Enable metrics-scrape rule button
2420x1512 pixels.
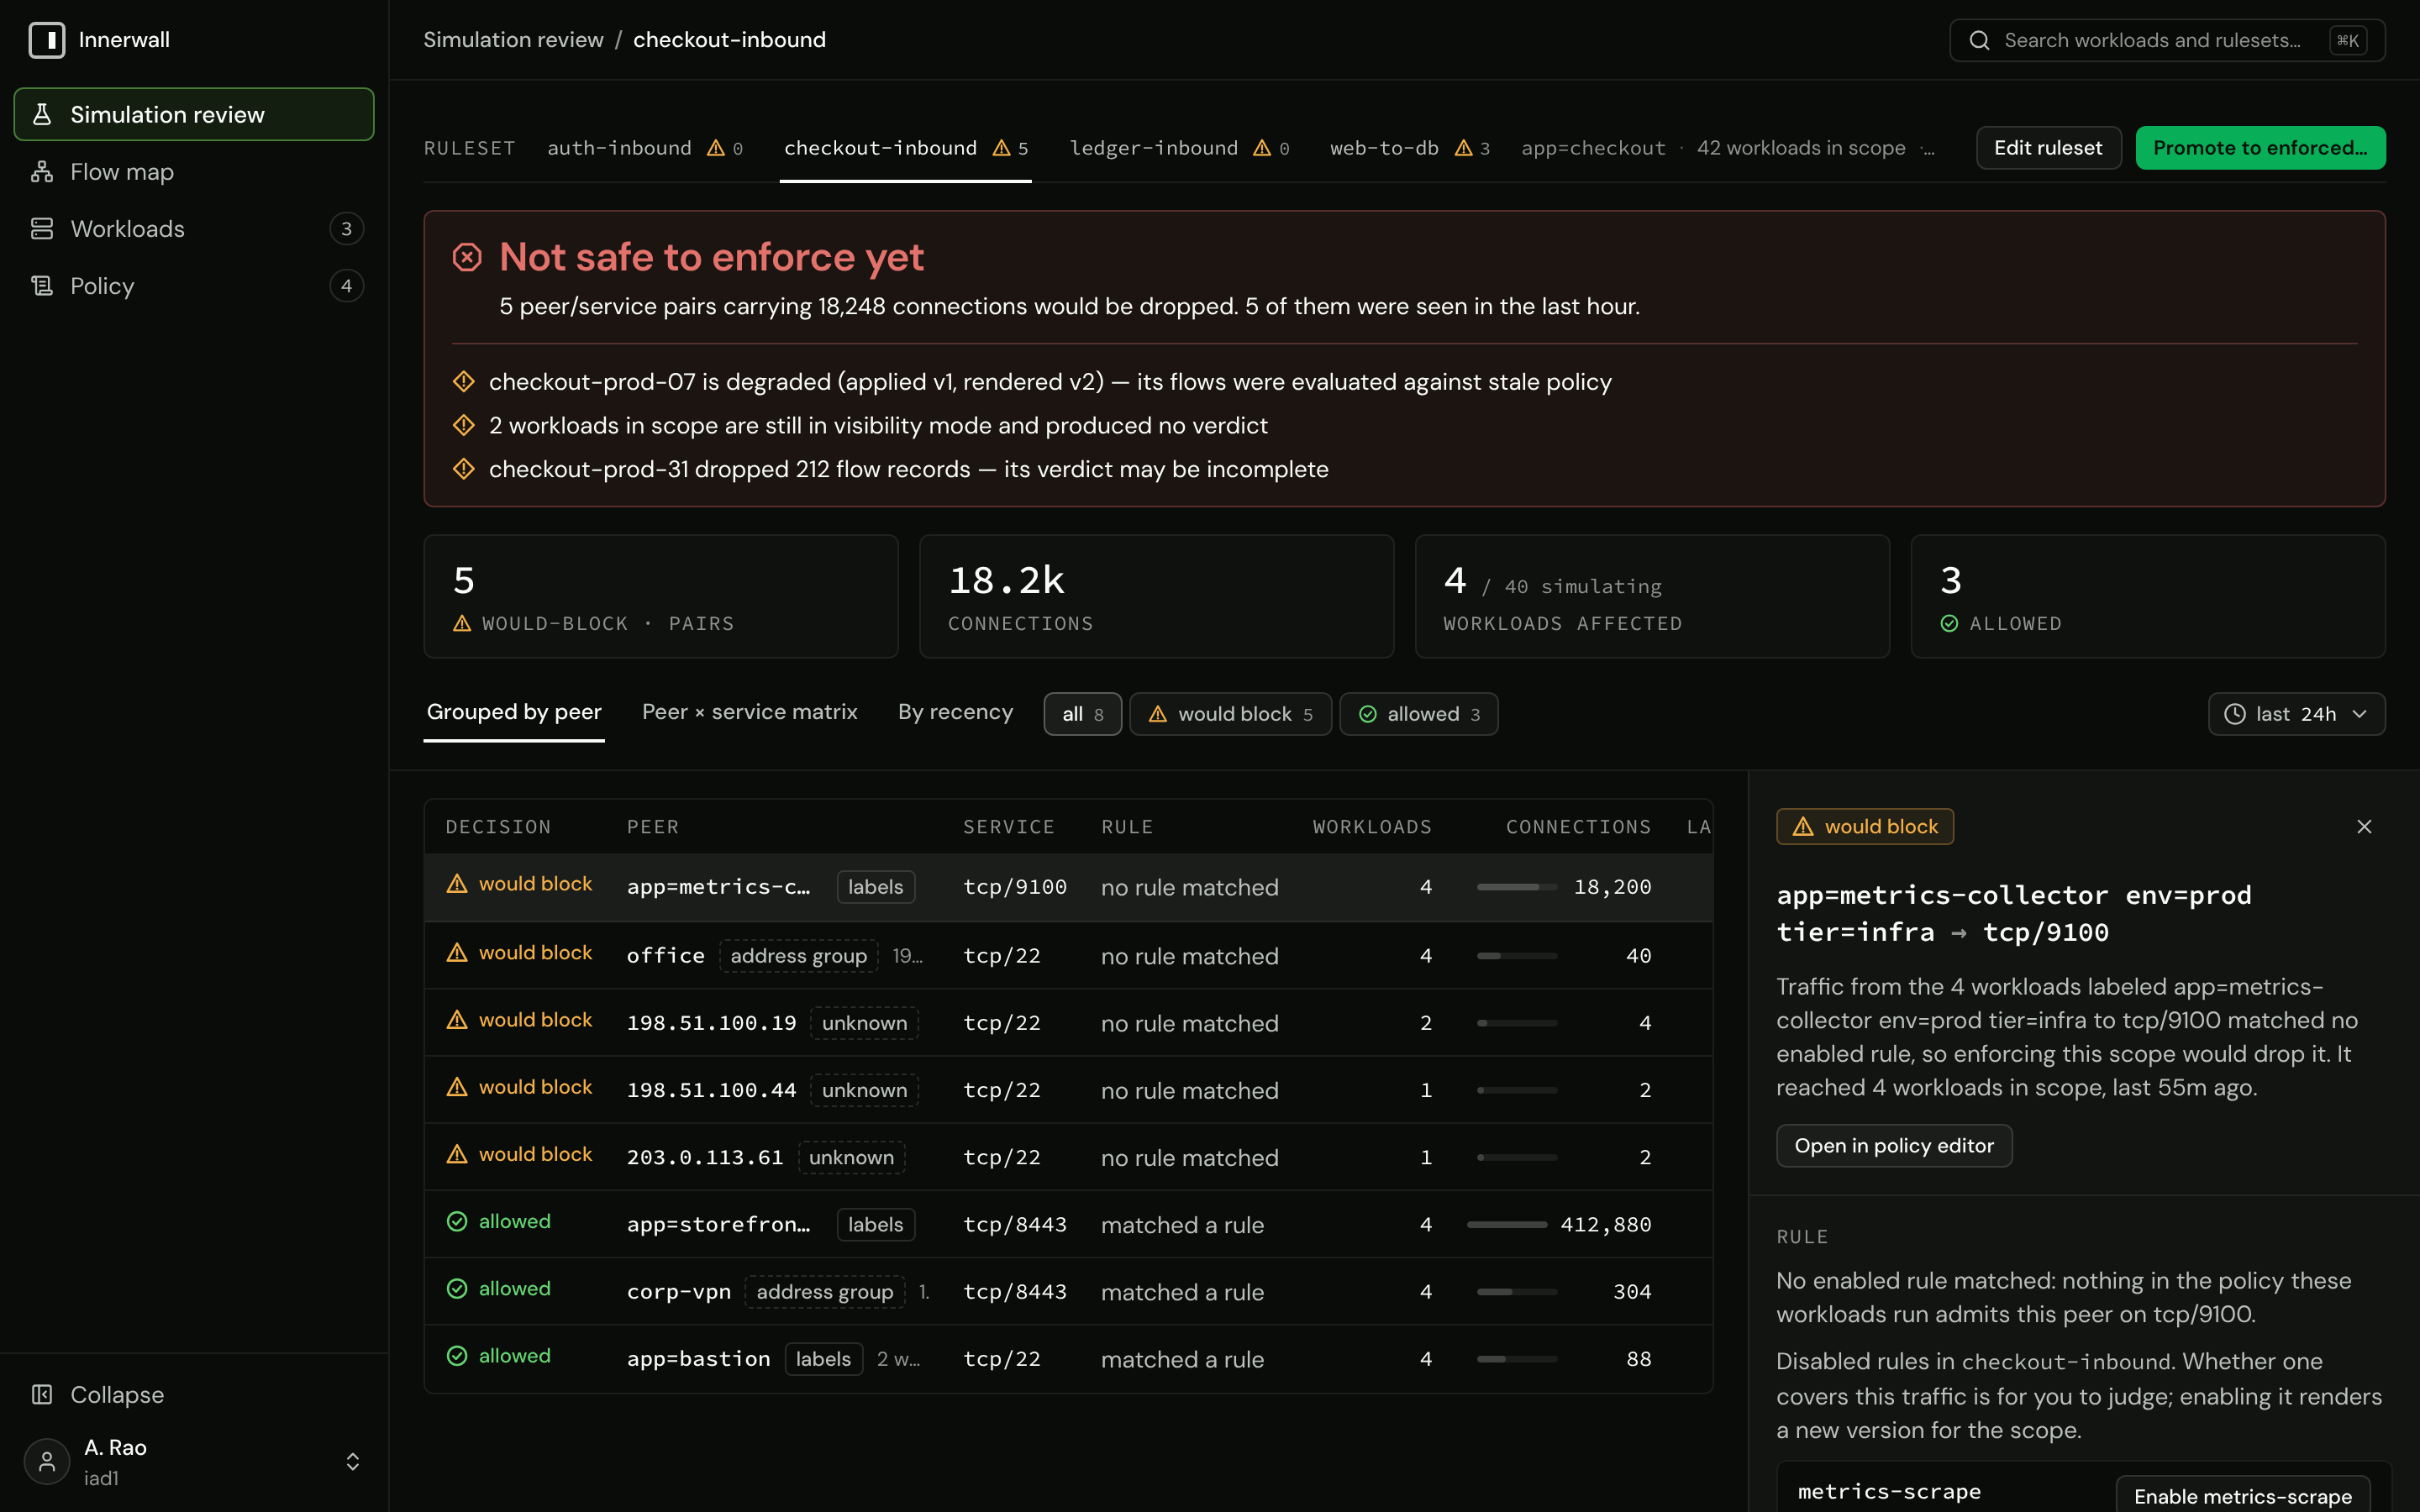(x=2243, y=1494)
